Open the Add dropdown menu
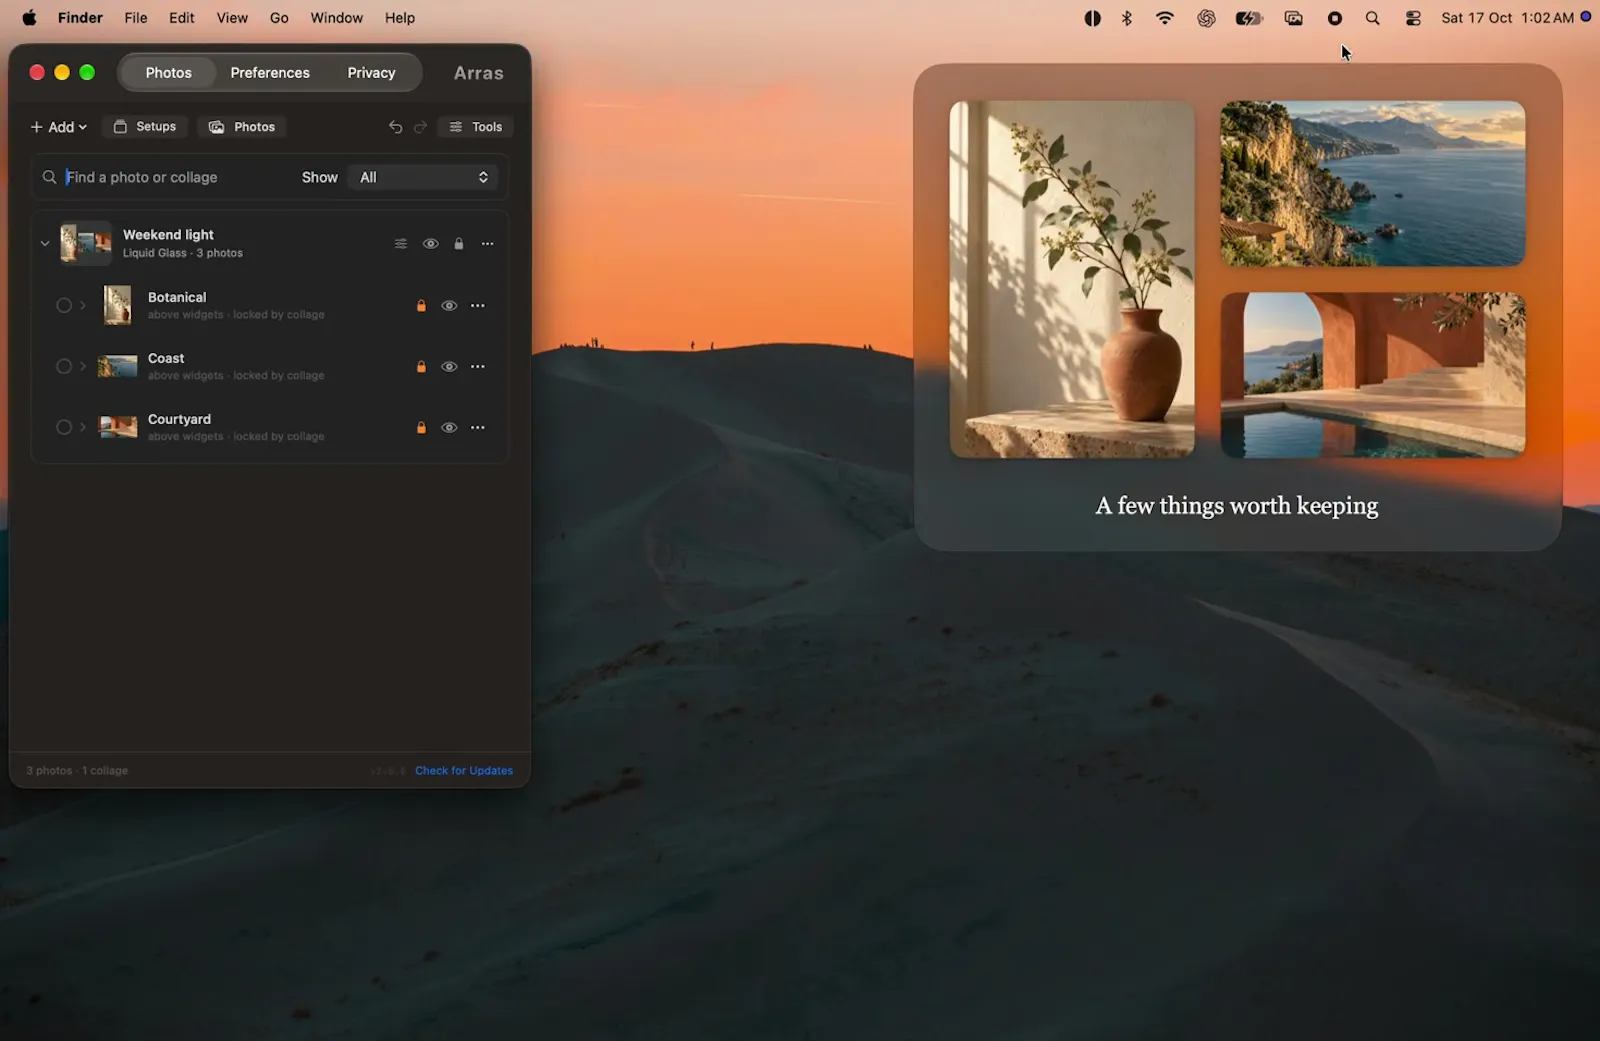The height and width of the screenshot is (1041, 1600). (x=59, y=127)
